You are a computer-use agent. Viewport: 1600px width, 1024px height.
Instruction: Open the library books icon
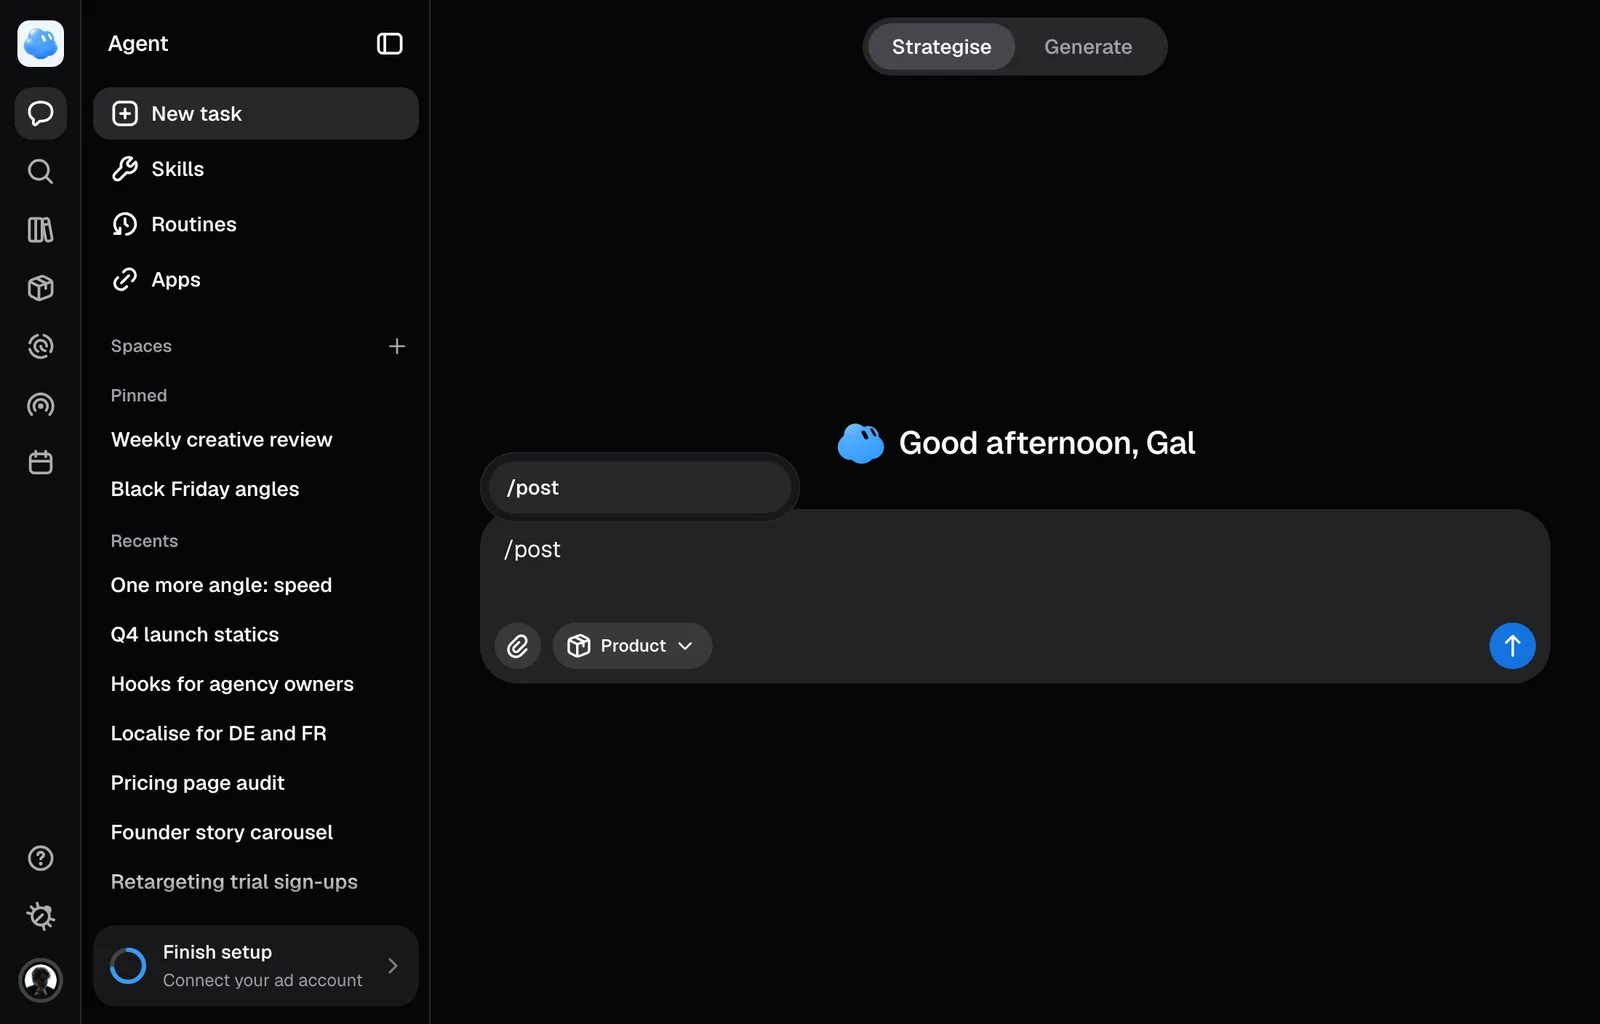41,230
